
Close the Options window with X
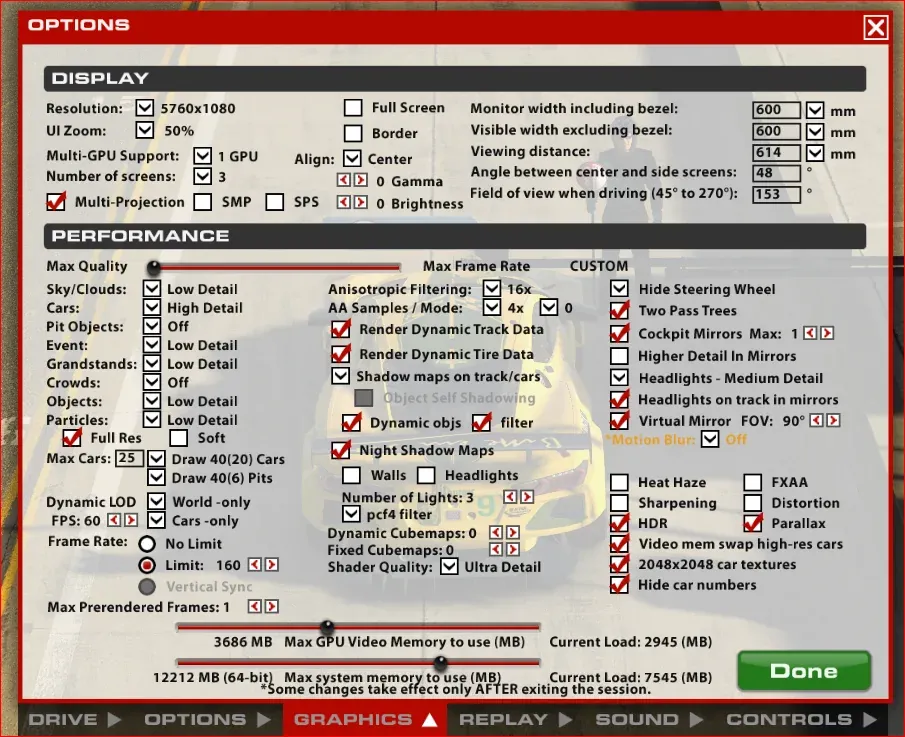(x=876, y=27)
